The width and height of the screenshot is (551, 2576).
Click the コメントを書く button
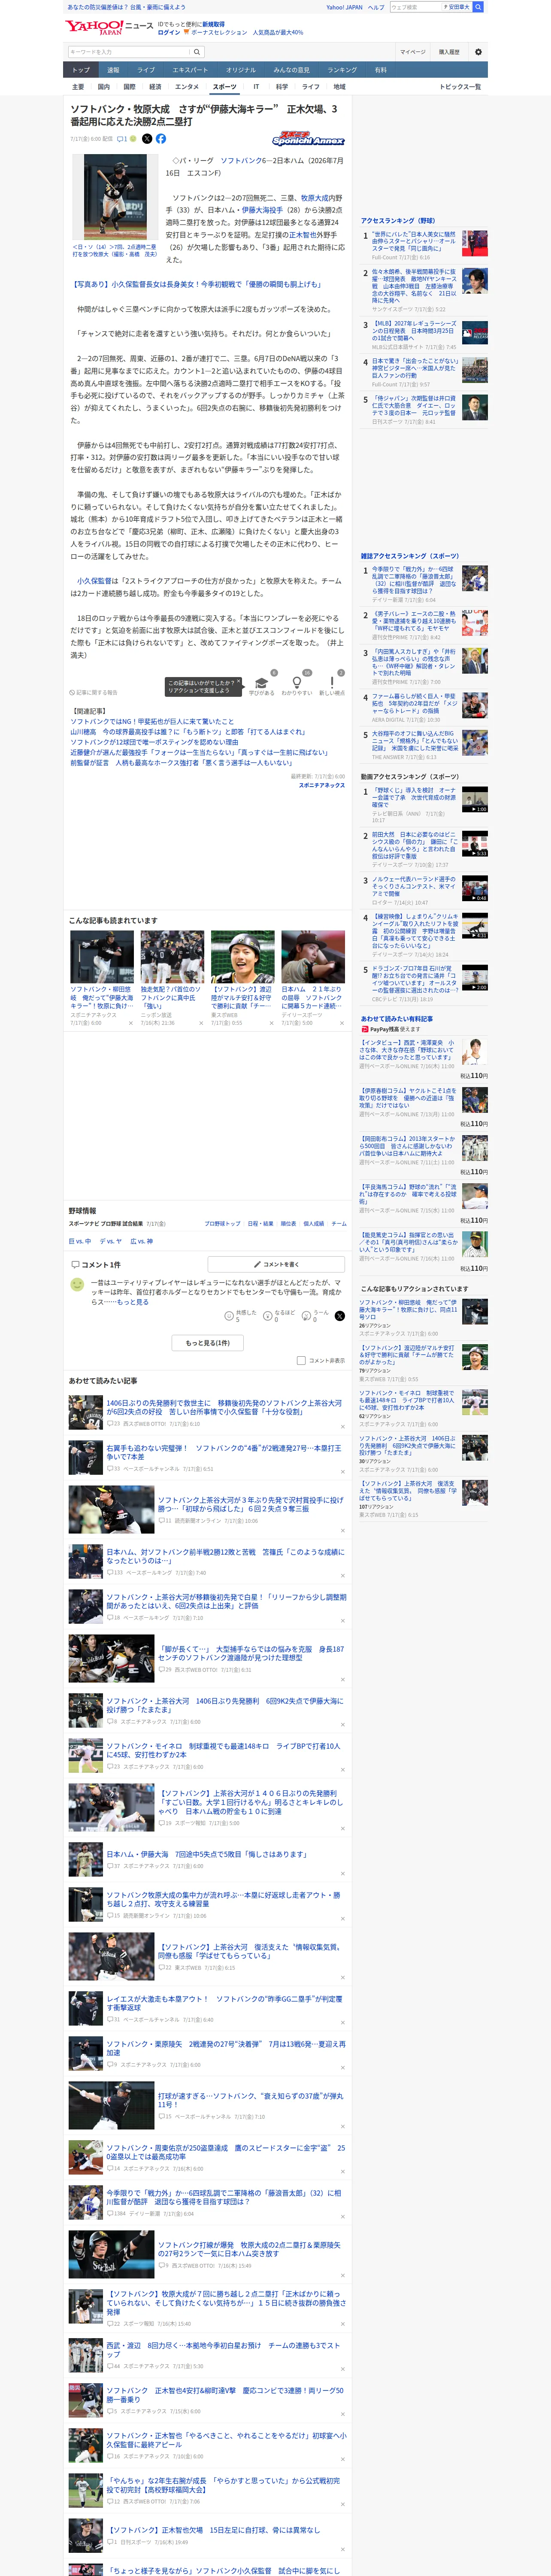coord(276,1265)
